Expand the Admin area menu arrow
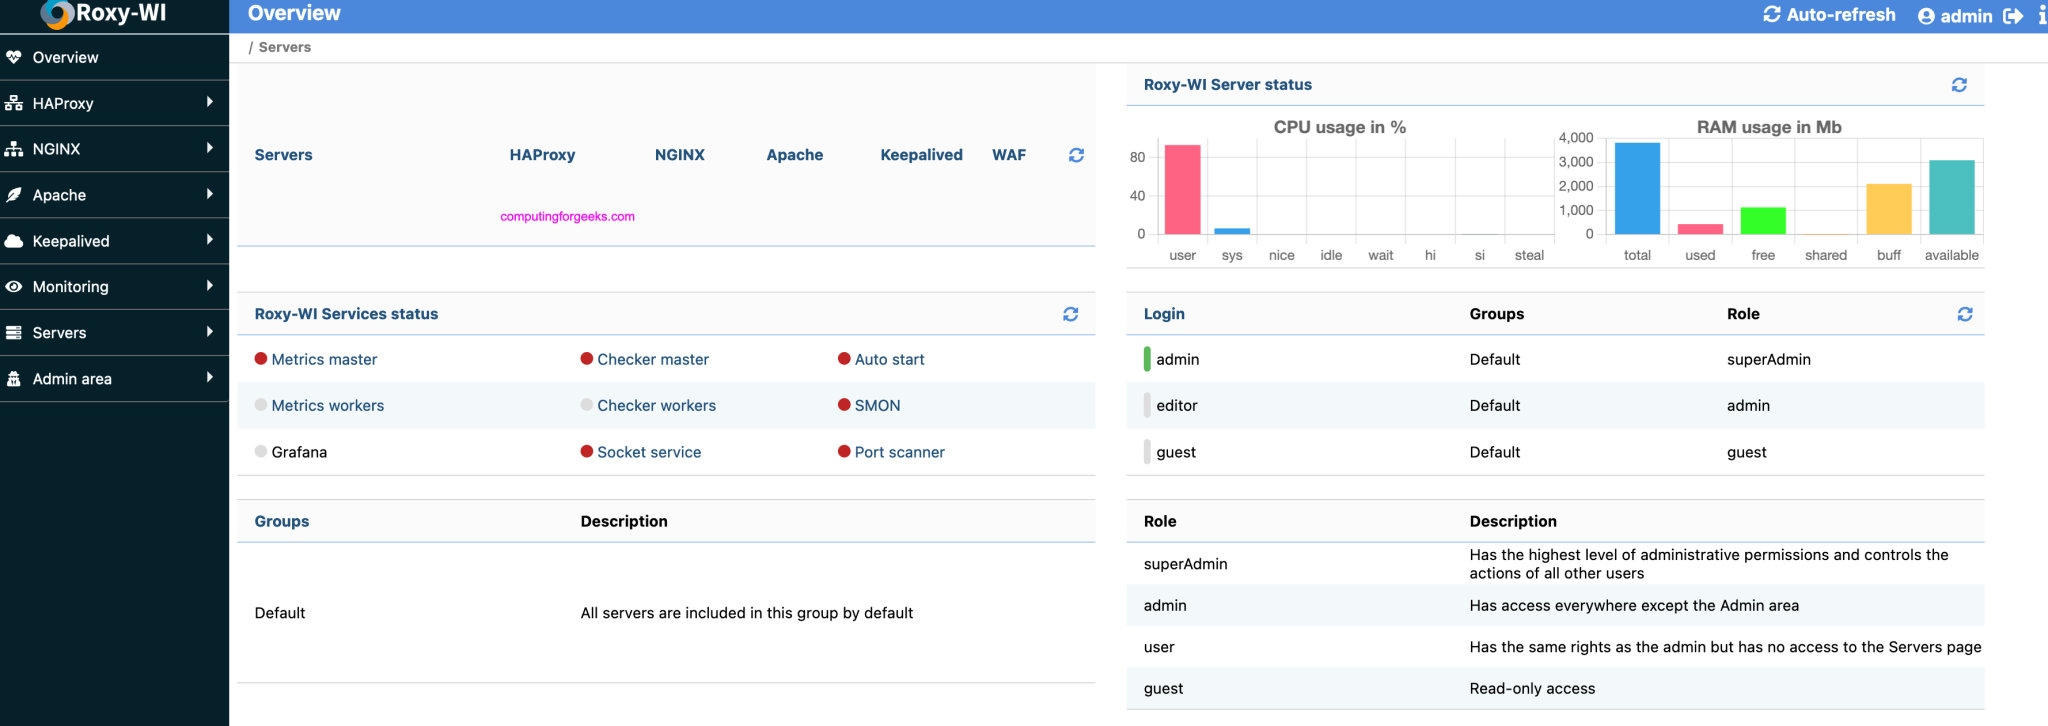Screen dimensions: 2048x726 (209, 378)
